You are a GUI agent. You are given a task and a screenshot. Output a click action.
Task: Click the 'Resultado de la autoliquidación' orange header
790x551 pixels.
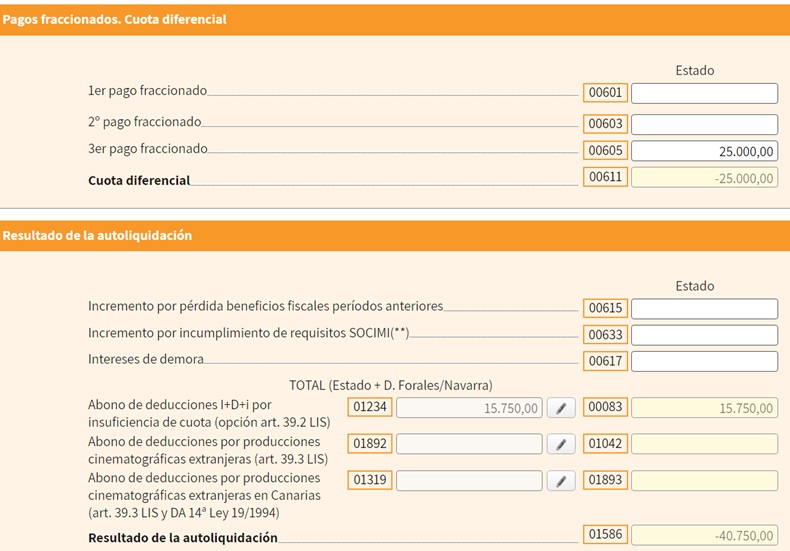point(395,236)
